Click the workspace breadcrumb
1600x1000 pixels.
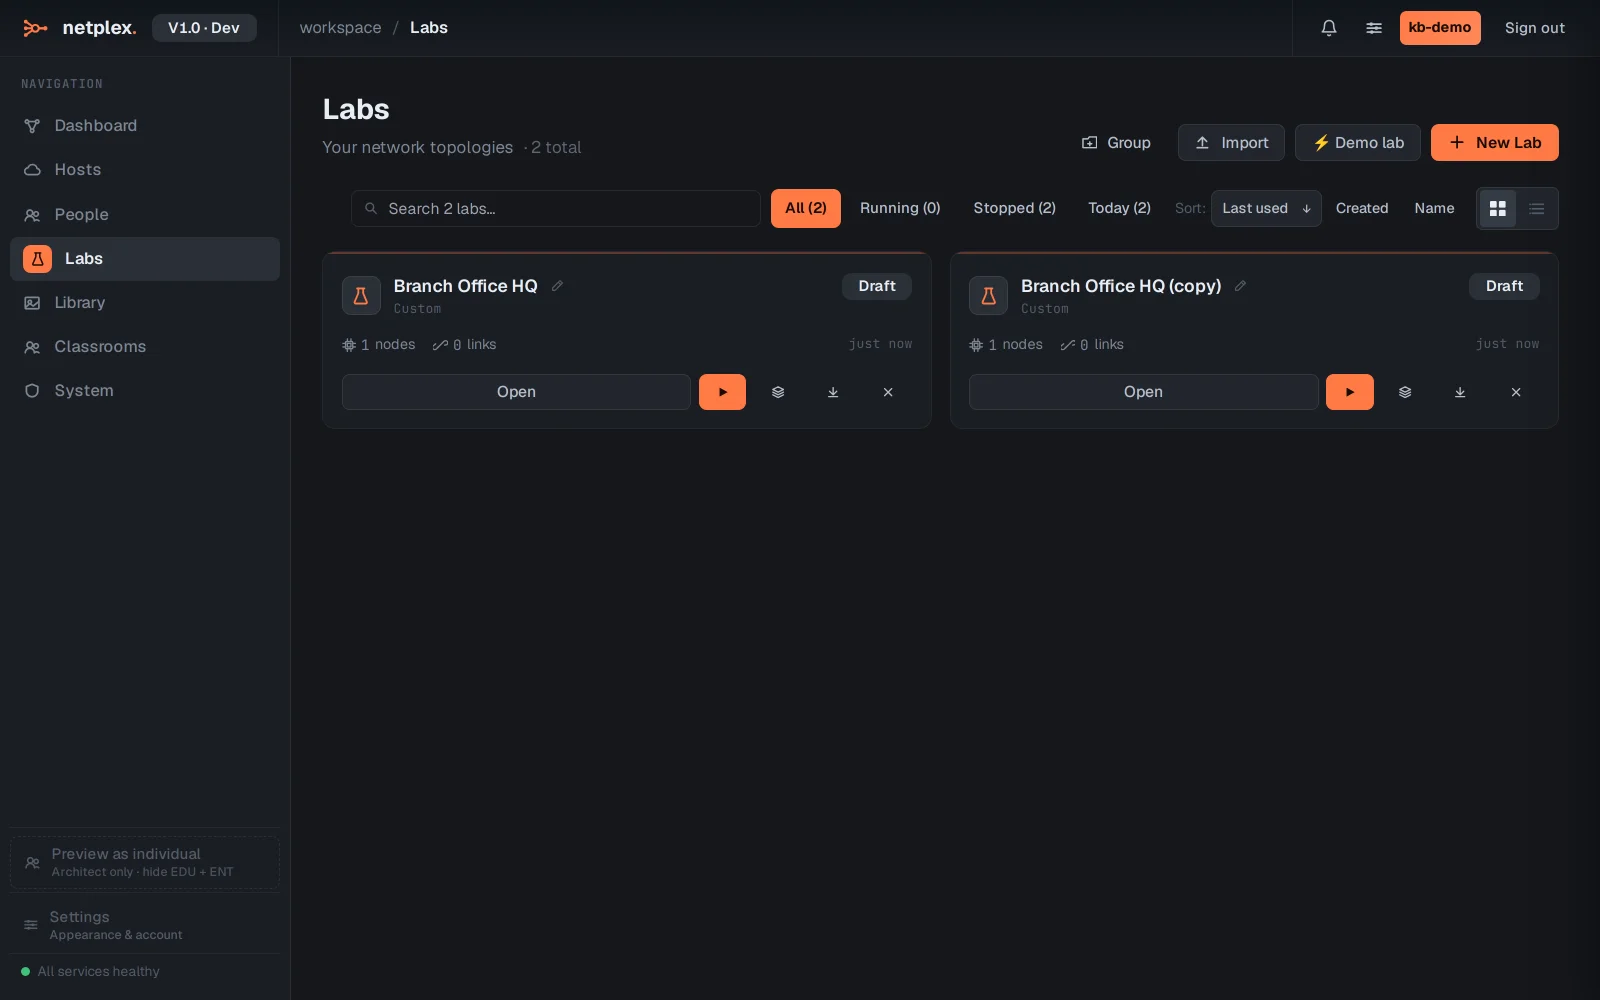coord(340,28)
